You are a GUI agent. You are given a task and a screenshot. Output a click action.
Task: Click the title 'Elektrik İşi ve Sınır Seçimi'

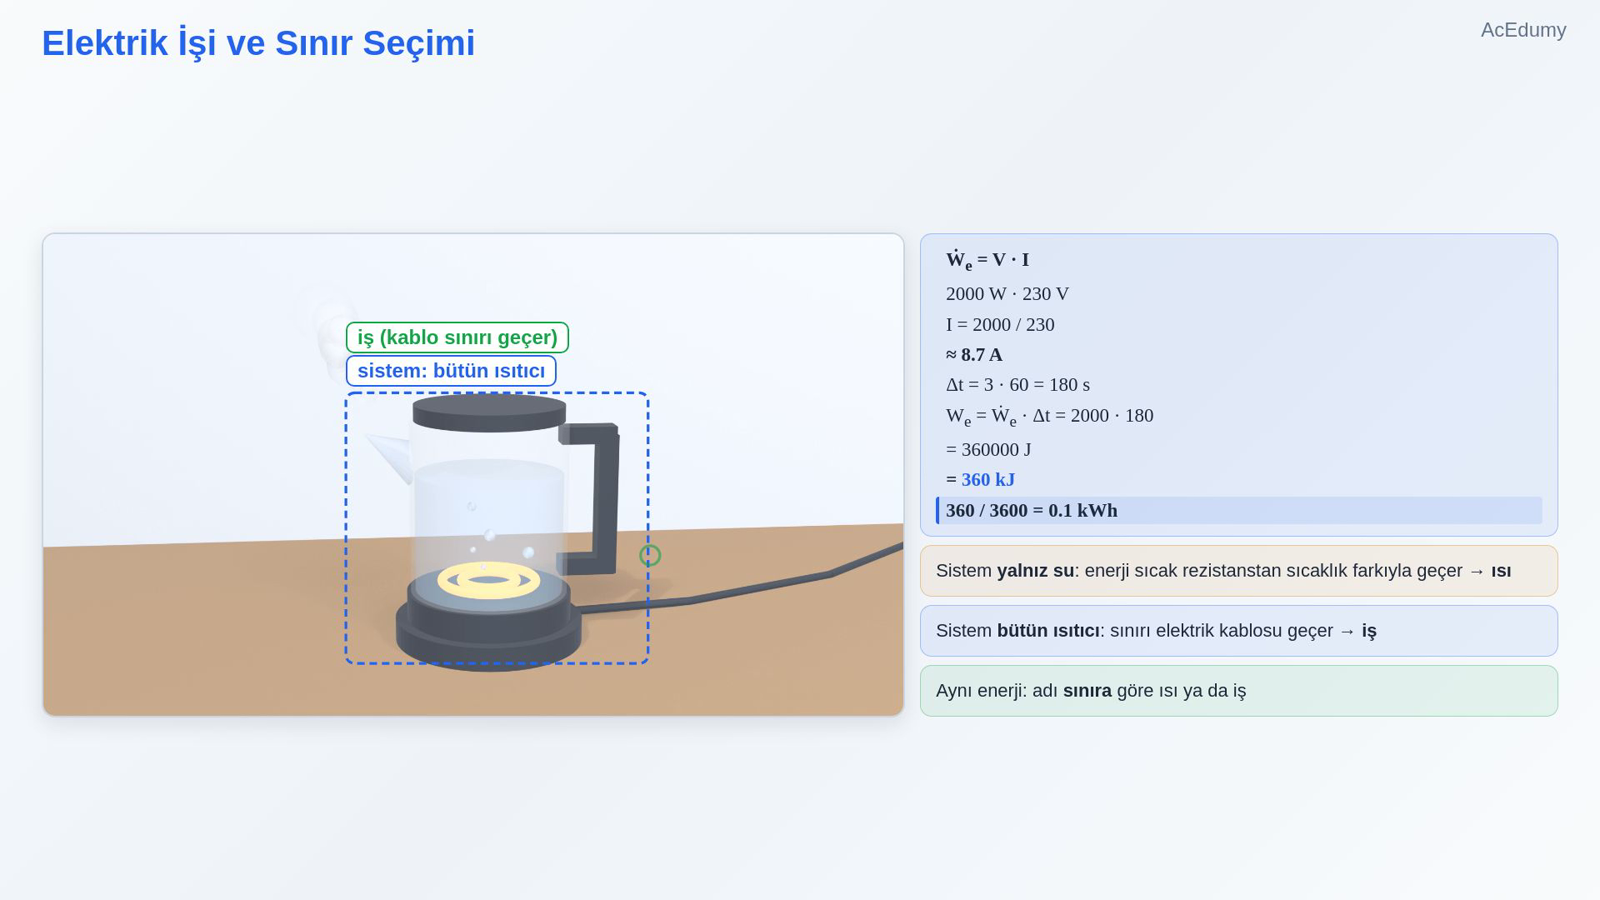coord(258,43)
